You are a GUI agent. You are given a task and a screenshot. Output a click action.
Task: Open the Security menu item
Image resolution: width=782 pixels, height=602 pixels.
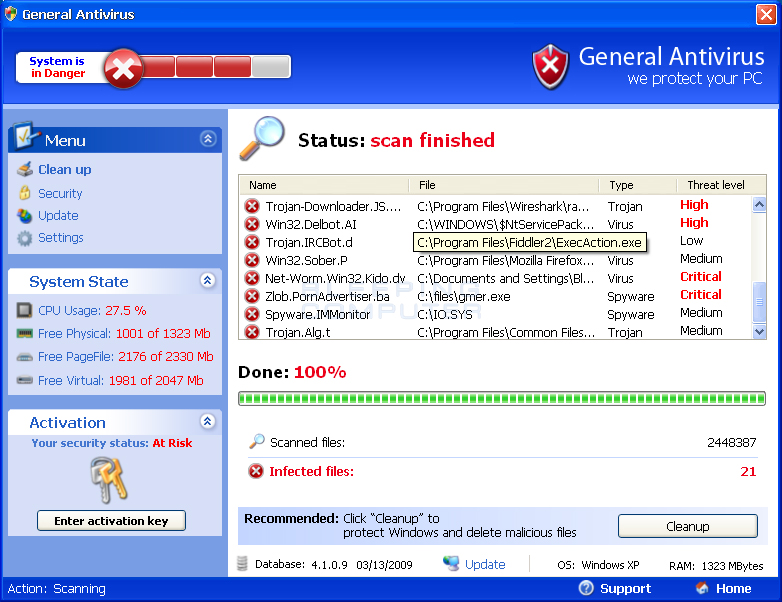60,194
